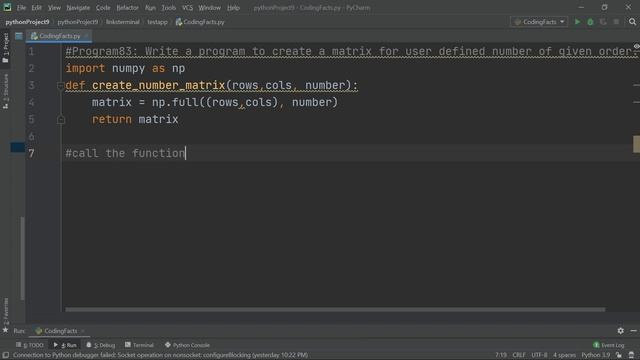Viewport: 640px width, 360px height.
Task: Toggle read-only lock icon in status bar
Action: pyautogui.click(x=619, y=356)
